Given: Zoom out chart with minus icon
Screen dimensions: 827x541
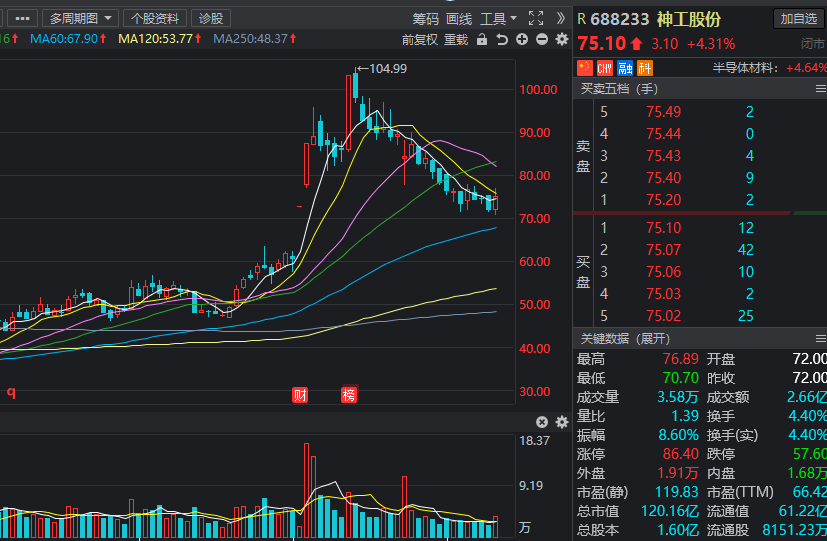Looking at the screenshot, I should tap(542, 40).
